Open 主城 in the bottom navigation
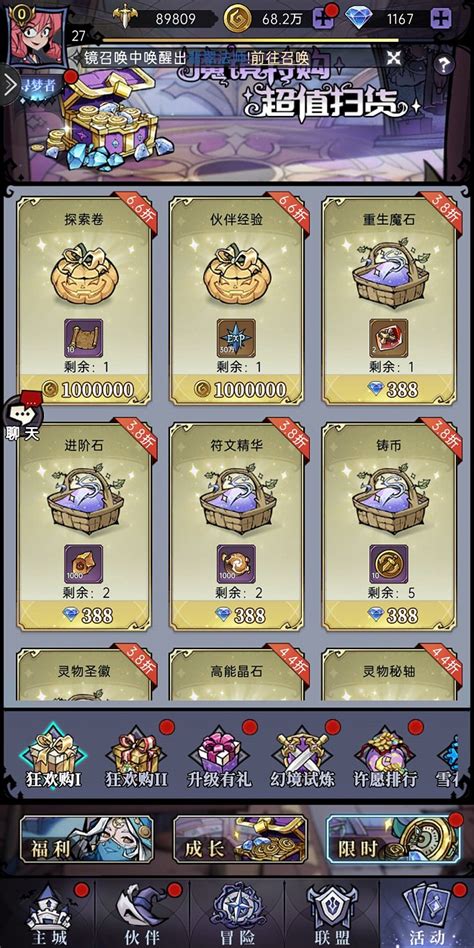Viewport: 474px width, 948px height. (x=53, y=914)
